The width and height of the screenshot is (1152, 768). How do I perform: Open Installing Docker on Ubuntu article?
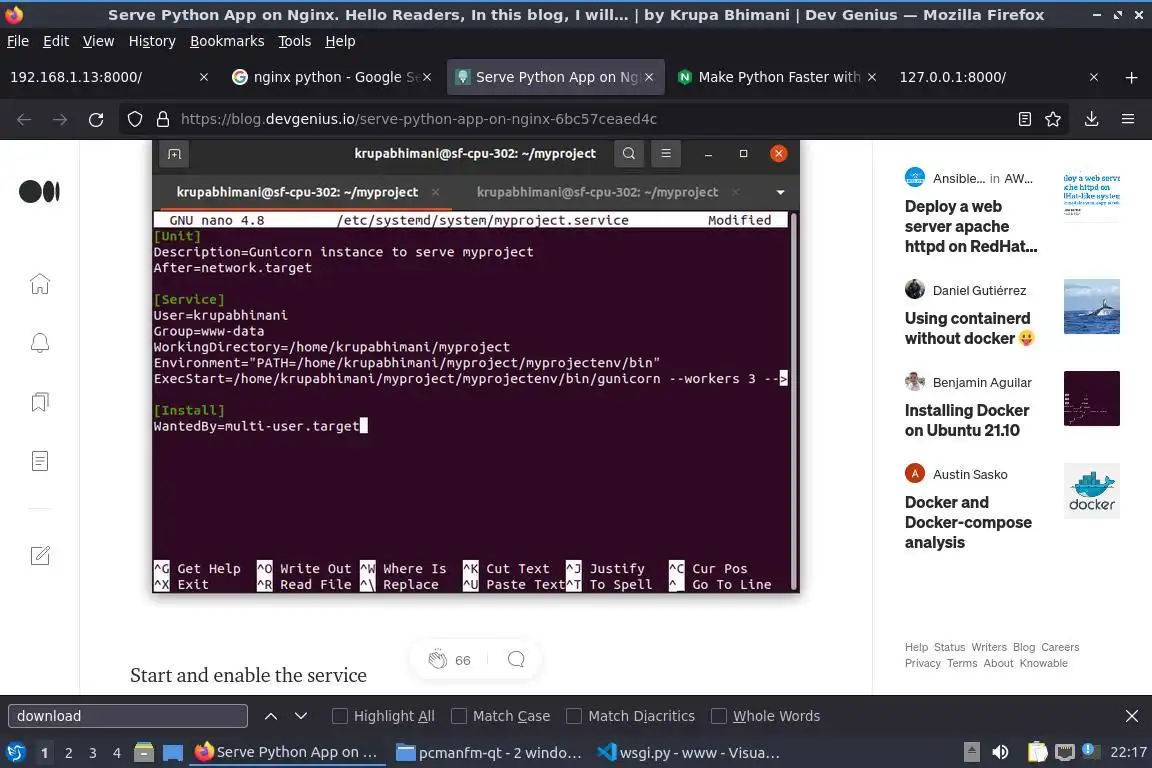[966, 420]
